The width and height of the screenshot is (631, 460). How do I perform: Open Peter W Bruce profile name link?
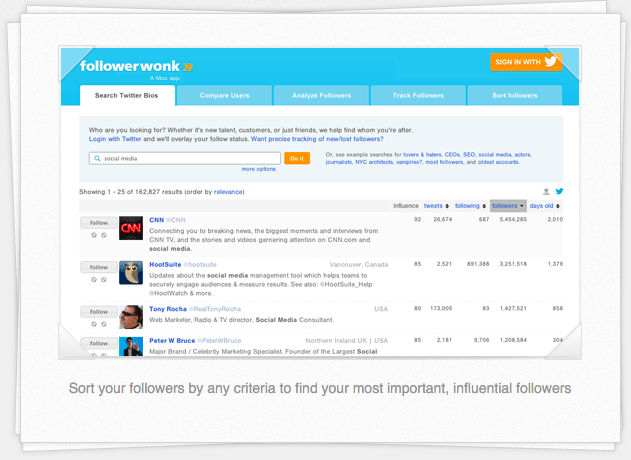coord(172,340)
